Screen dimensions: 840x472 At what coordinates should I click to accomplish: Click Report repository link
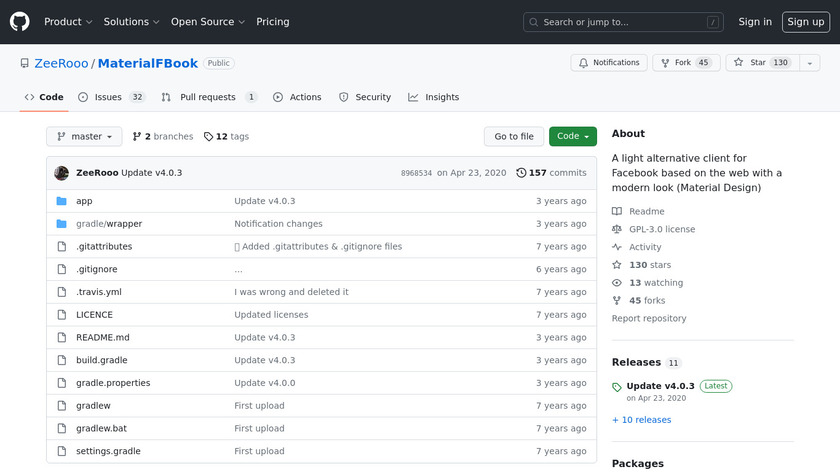(x=649, y=318)
